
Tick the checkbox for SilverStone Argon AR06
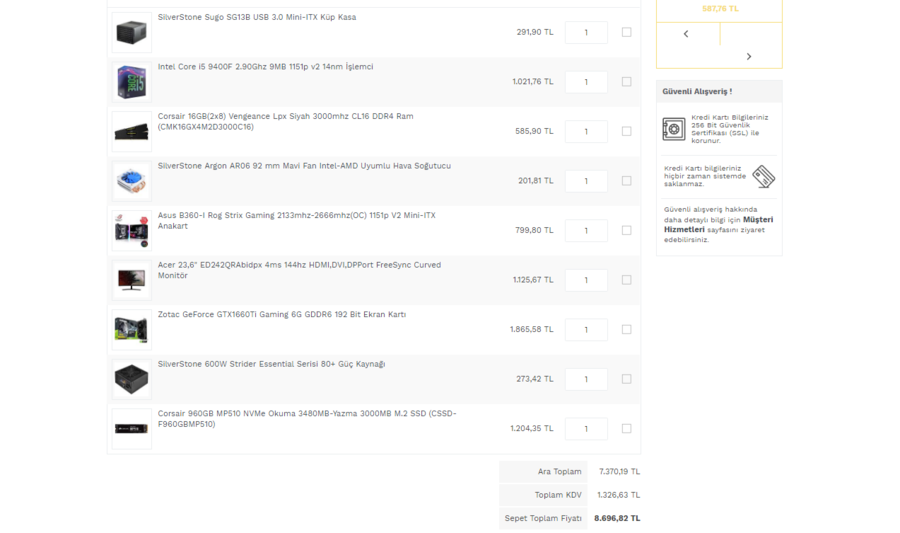[626, 181]
